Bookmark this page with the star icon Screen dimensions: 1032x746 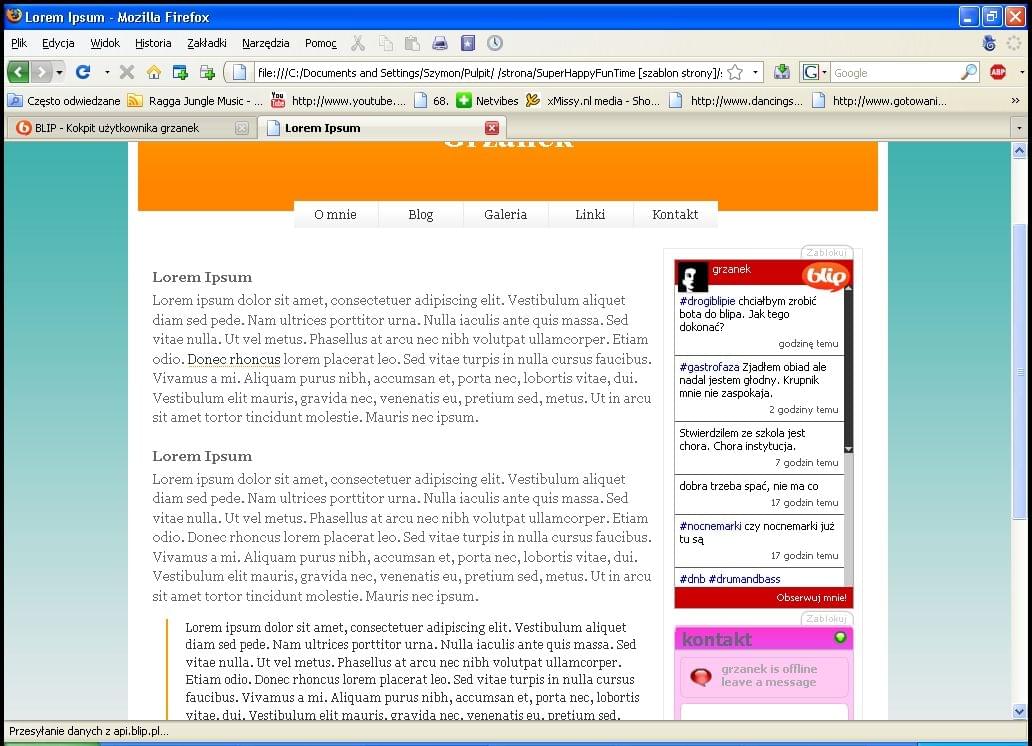(735, 72)
